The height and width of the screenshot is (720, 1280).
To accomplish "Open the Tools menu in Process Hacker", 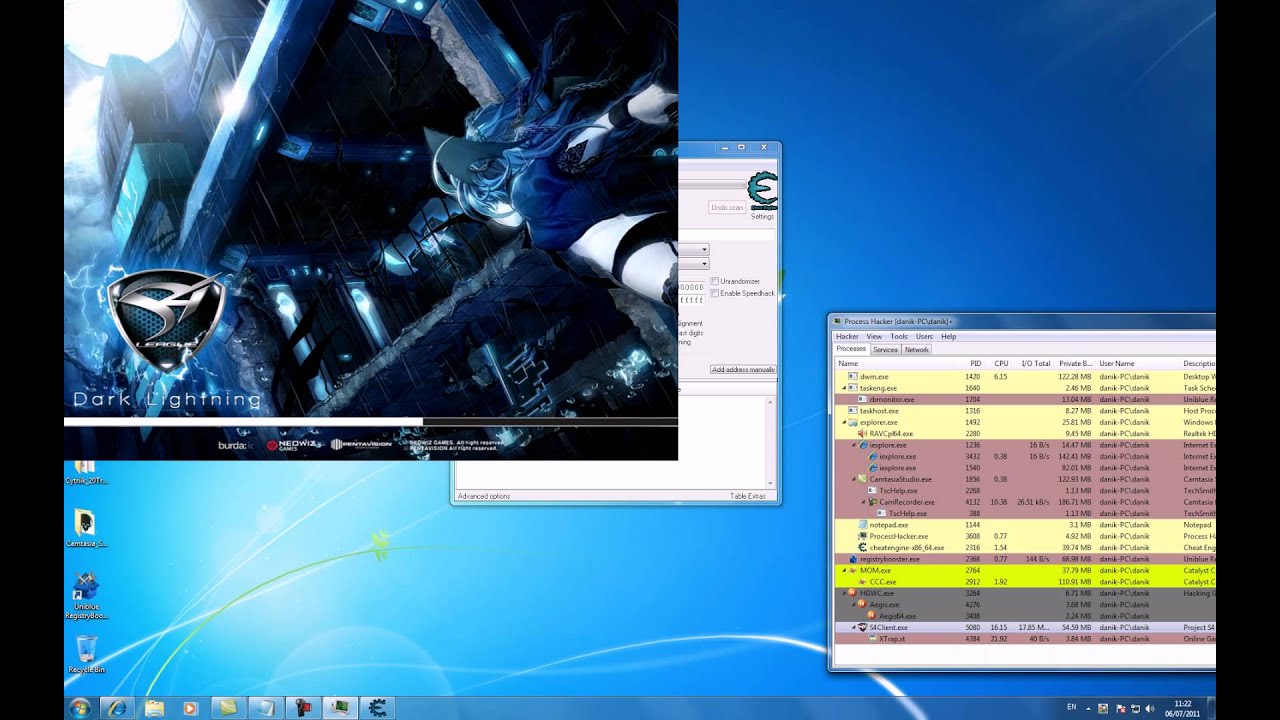I will pyautogui.click(x=899, y=337).
